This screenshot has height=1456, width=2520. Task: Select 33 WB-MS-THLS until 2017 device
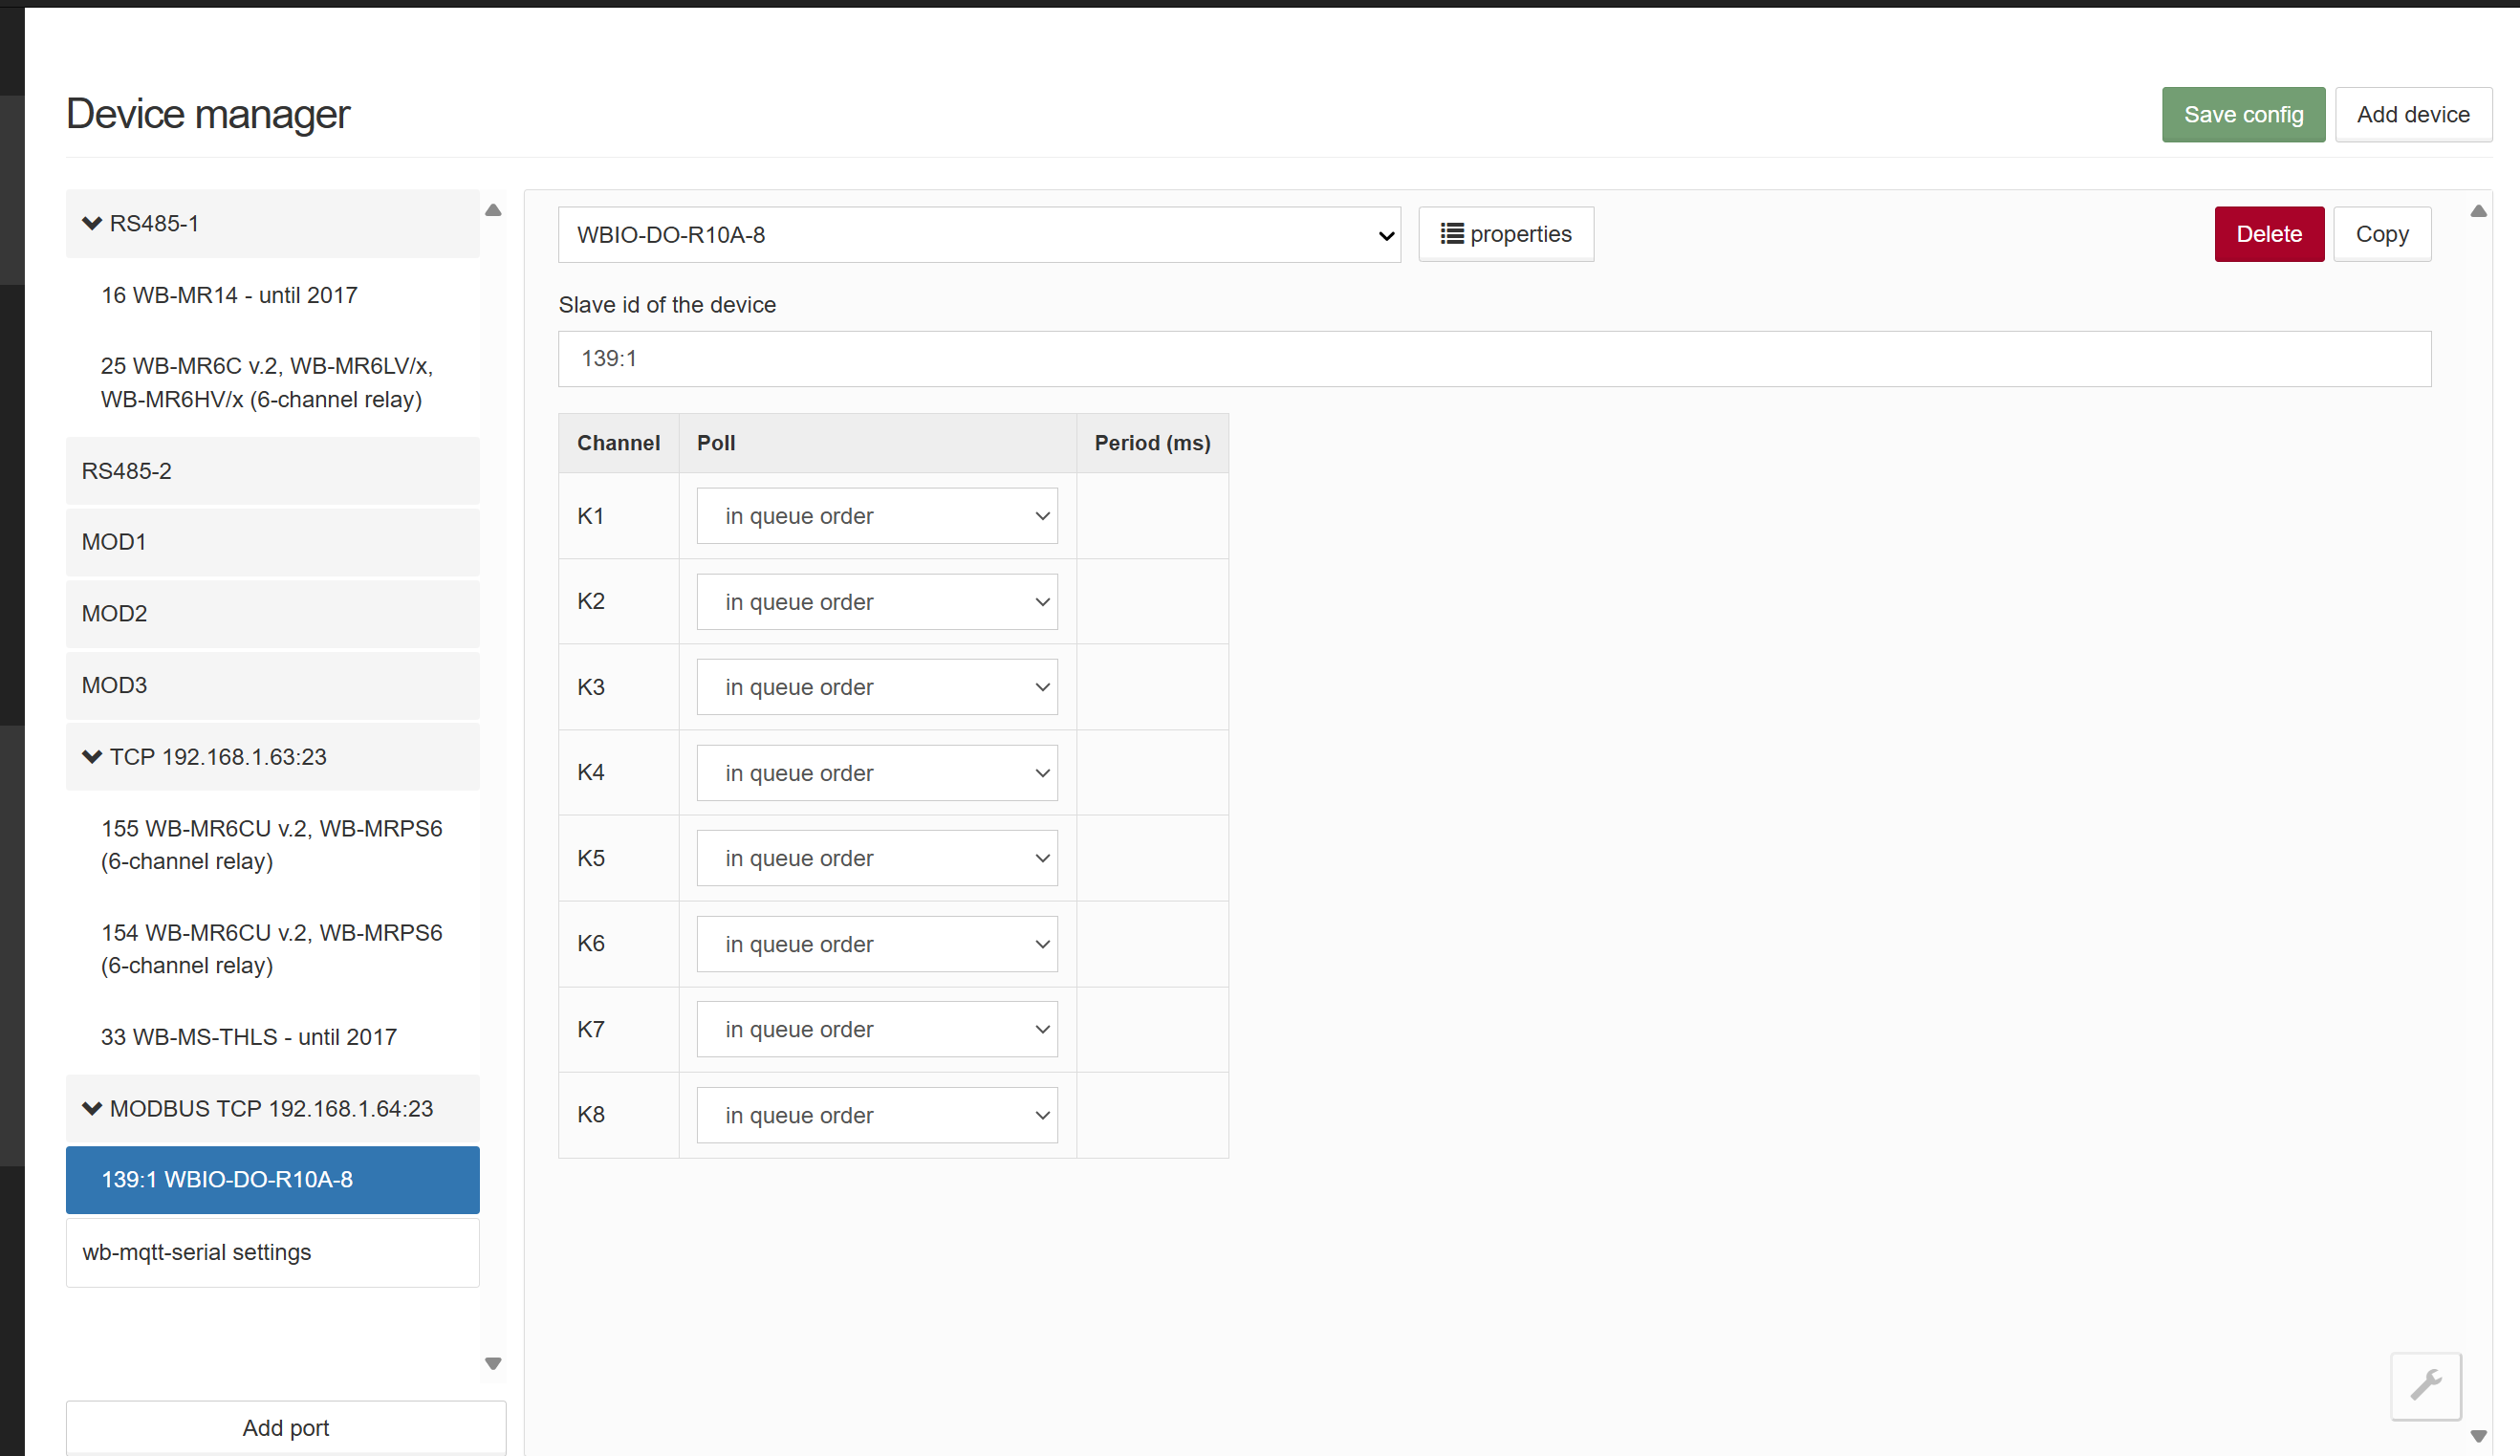249,1037
